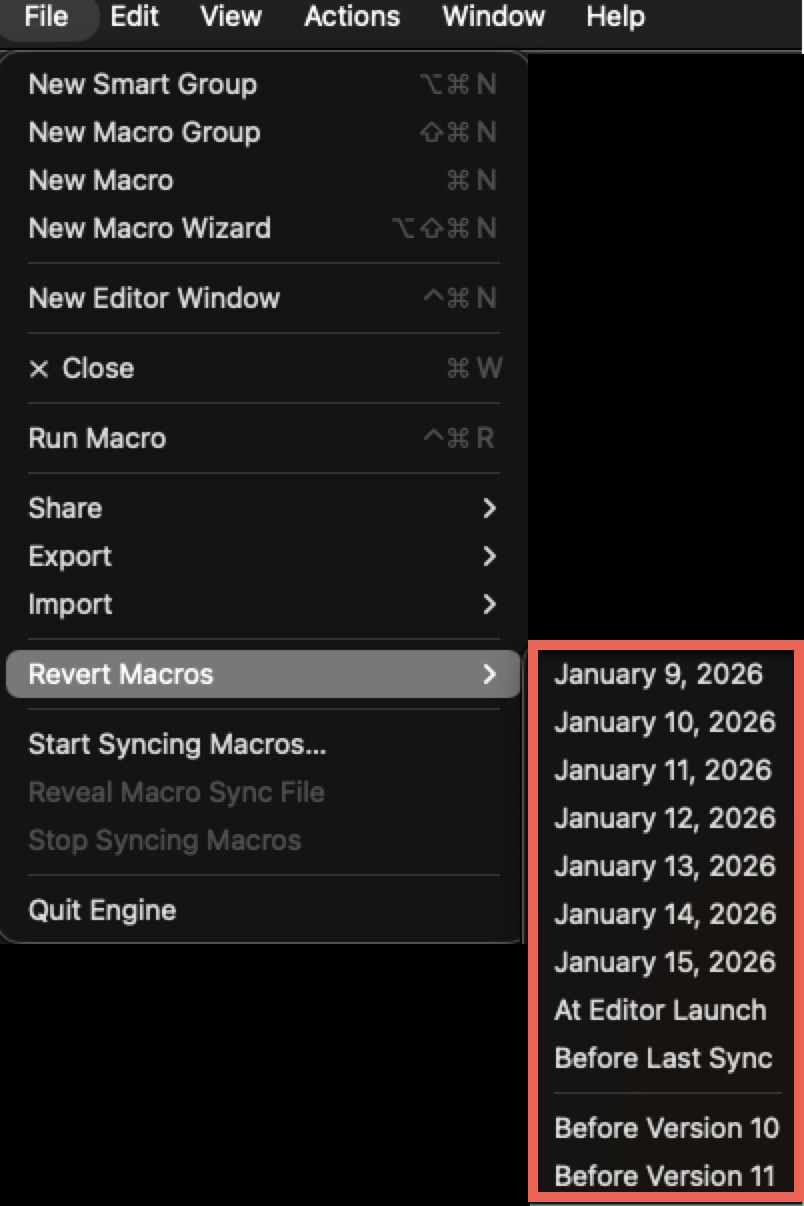The image size is (804, 1206).
Task: Choose Run Macro
Action: point(97,438)
